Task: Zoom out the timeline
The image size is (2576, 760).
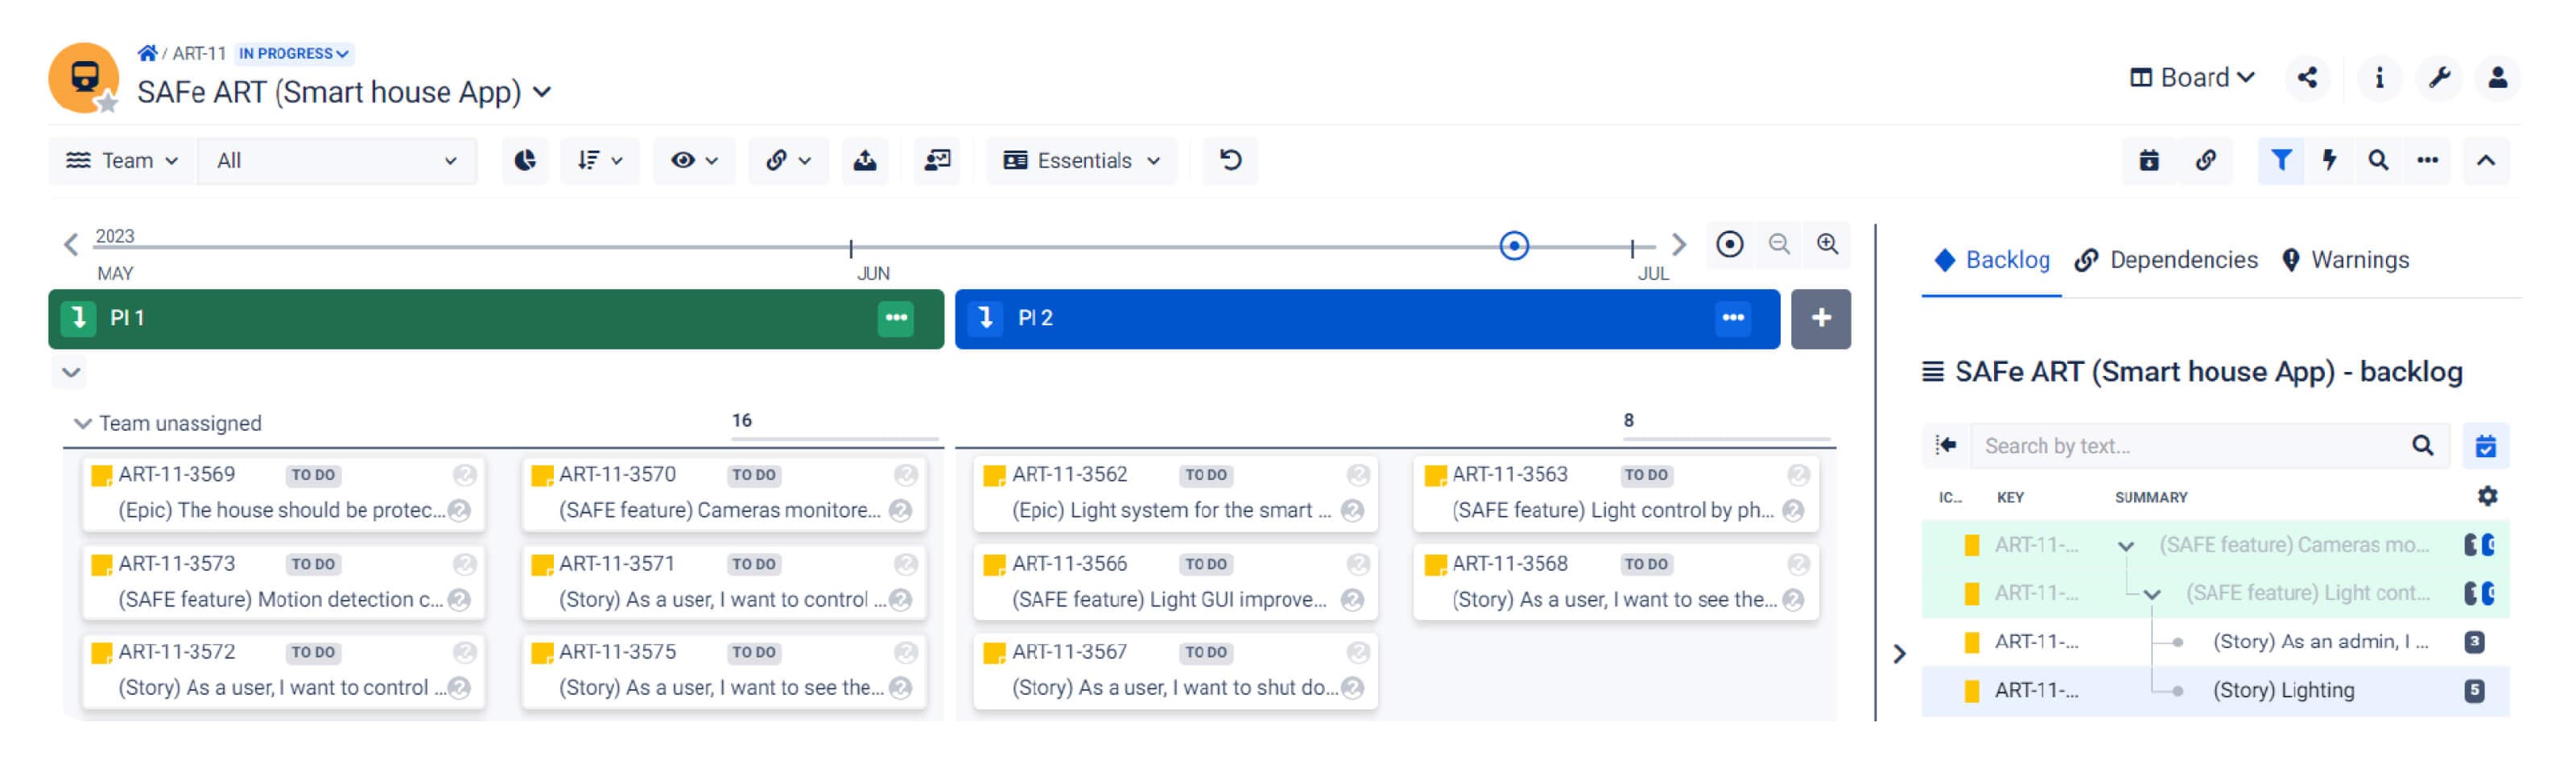Action: (1779, 245)
